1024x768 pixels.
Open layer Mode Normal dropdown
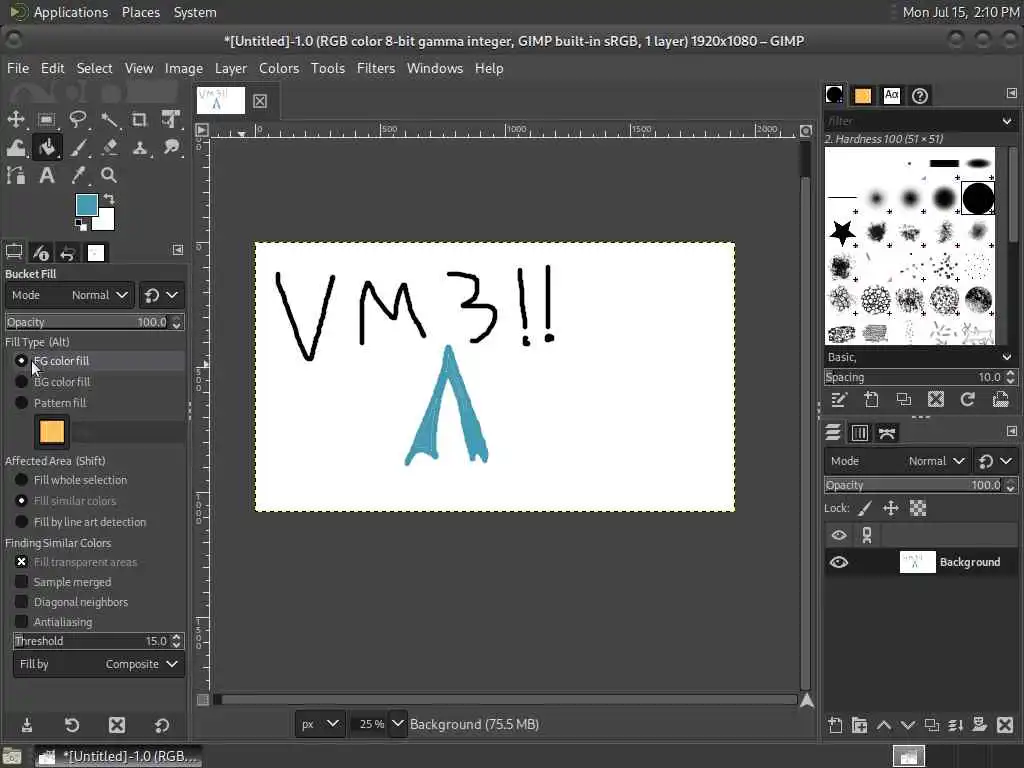(x=897, y=461)
